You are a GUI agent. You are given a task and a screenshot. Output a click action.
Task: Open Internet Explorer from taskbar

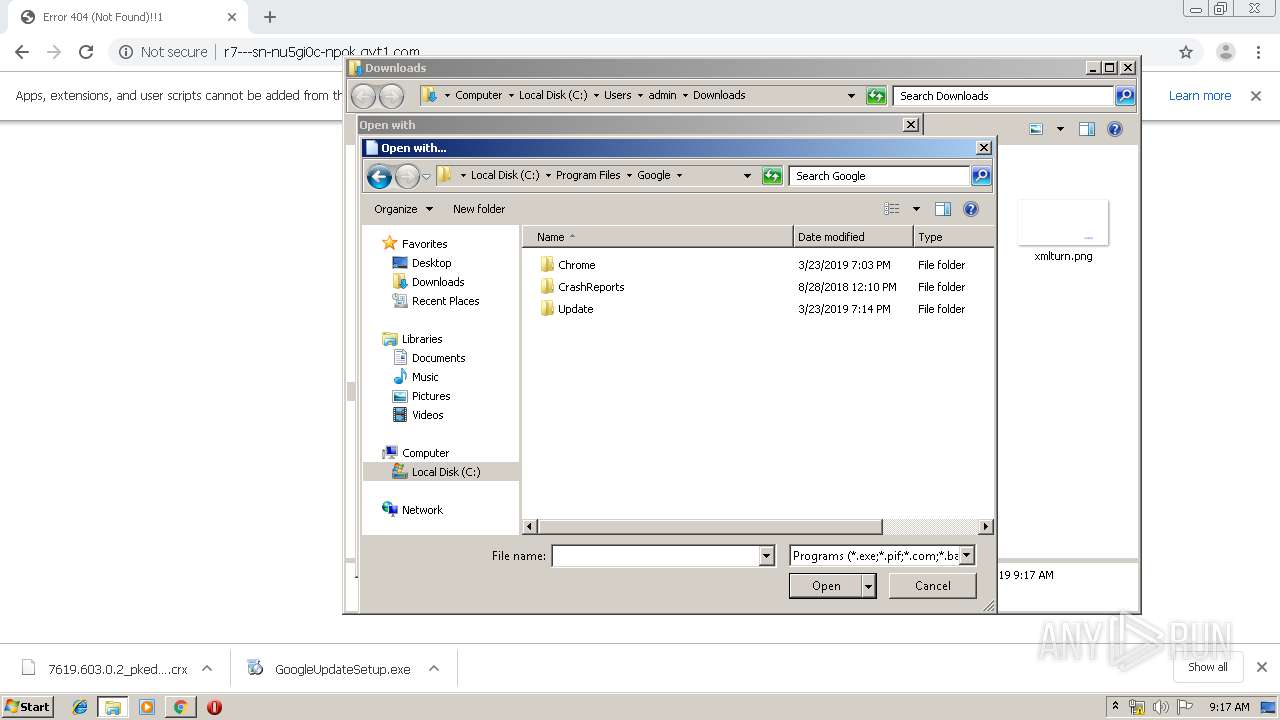click(80, 707)
